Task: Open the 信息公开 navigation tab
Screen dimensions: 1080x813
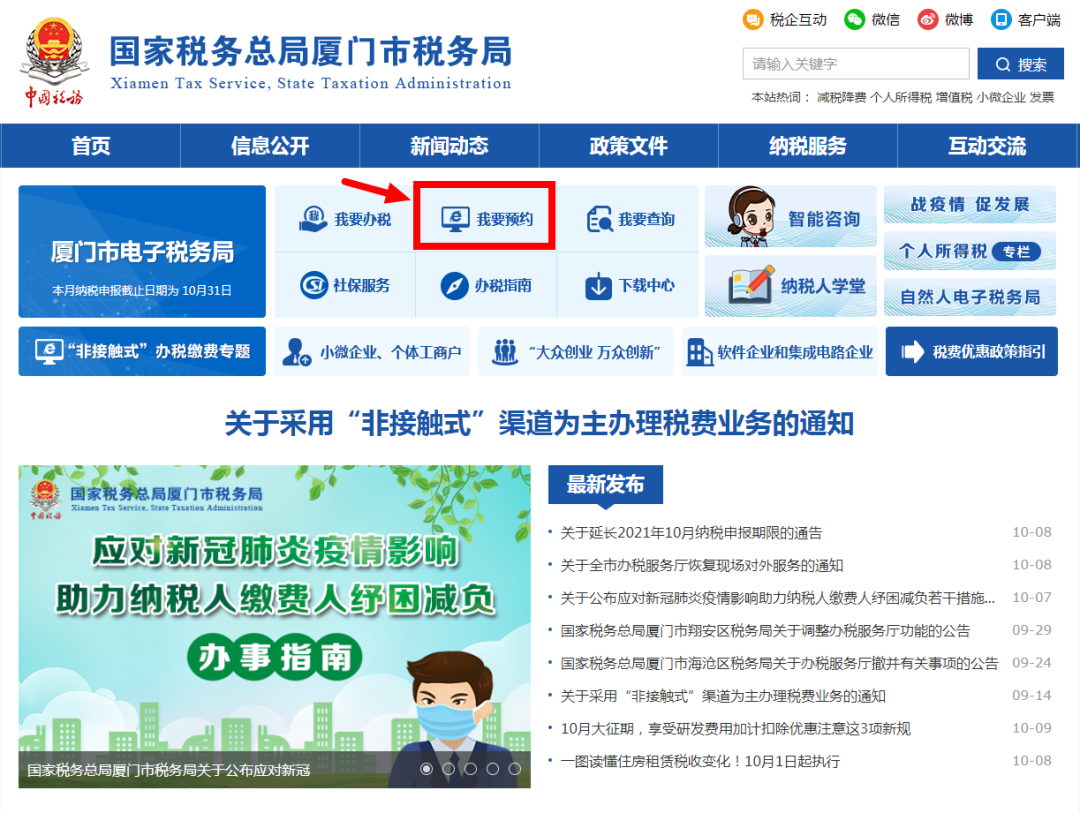Action: 270,145
